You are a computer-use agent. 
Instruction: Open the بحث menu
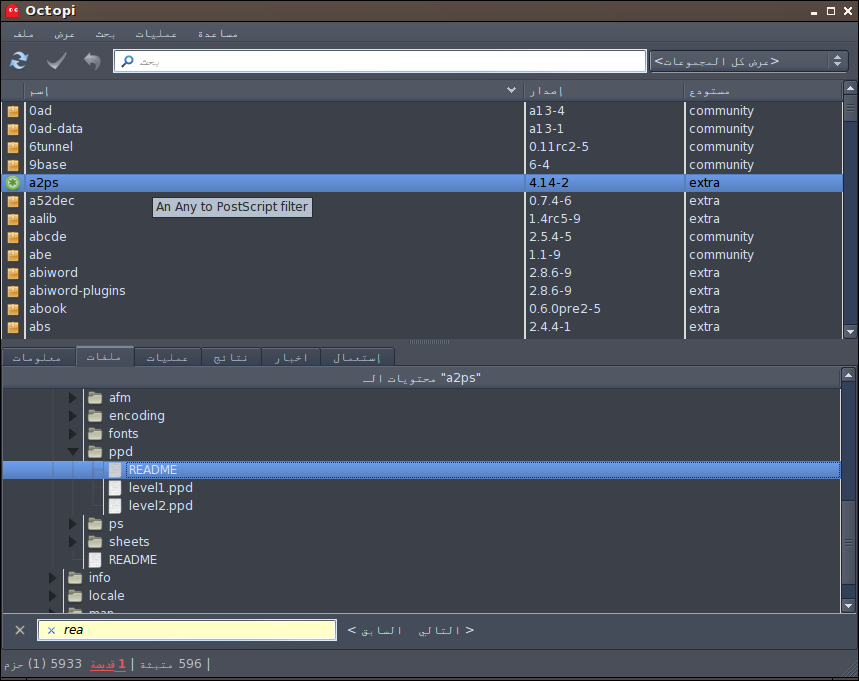(x=105, y=34)
